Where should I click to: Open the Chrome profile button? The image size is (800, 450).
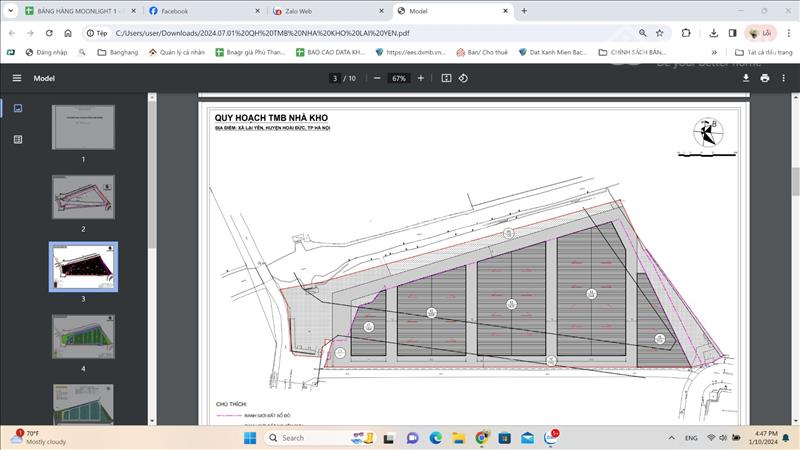pos(760,33)
